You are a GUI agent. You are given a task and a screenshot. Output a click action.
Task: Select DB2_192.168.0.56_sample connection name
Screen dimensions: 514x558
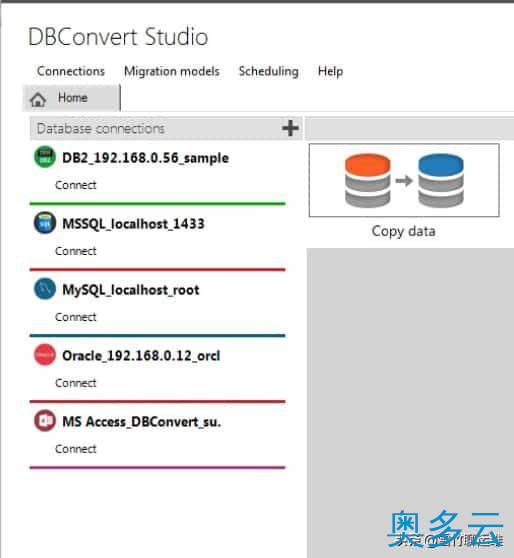[x=145, y=158]
